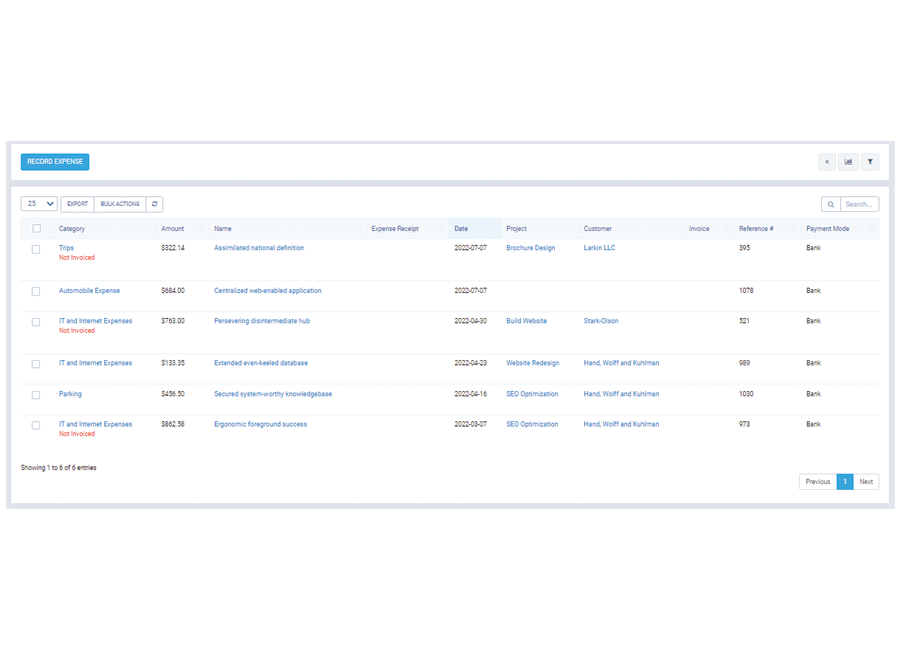The width and height of the screenshot is (900, 650).
Task: Click the magnifier search icon
Action: (x=830, y=204)
